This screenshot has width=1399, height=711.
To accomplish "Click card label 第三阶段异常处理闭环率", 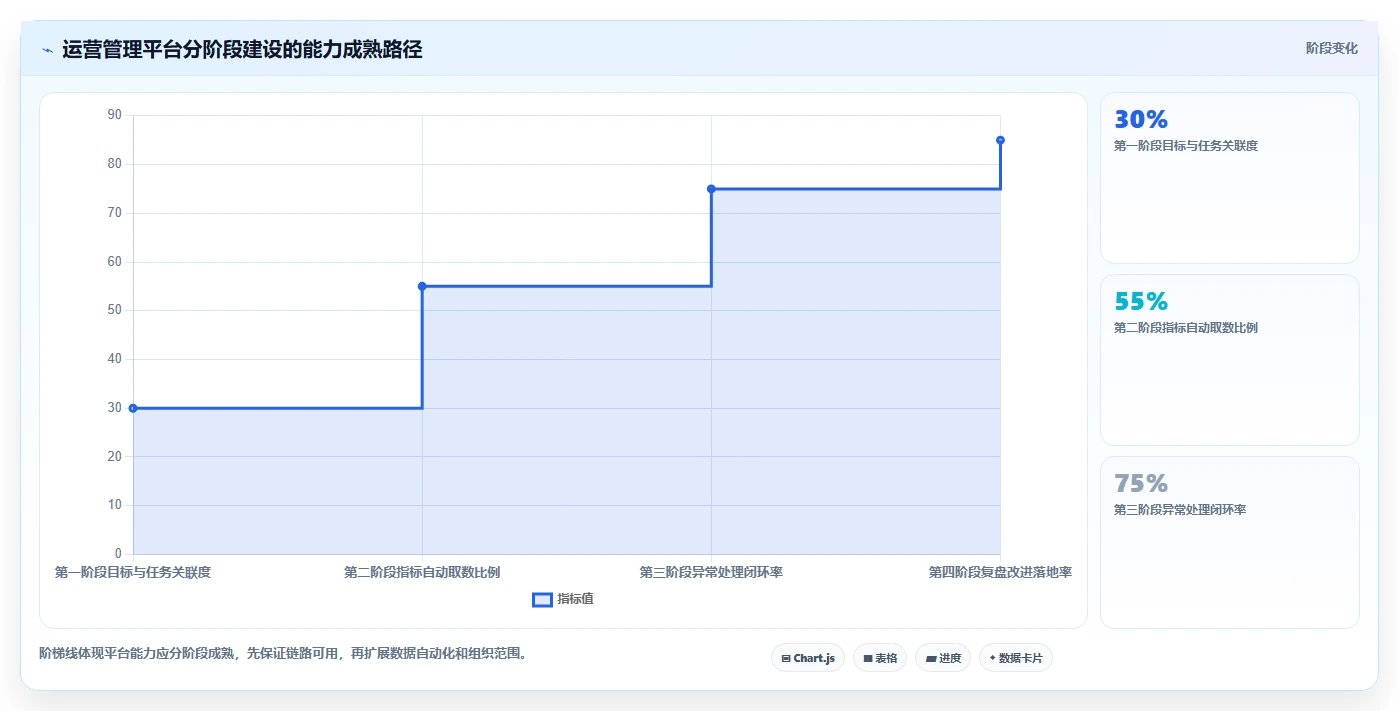I will (1180, 510).
